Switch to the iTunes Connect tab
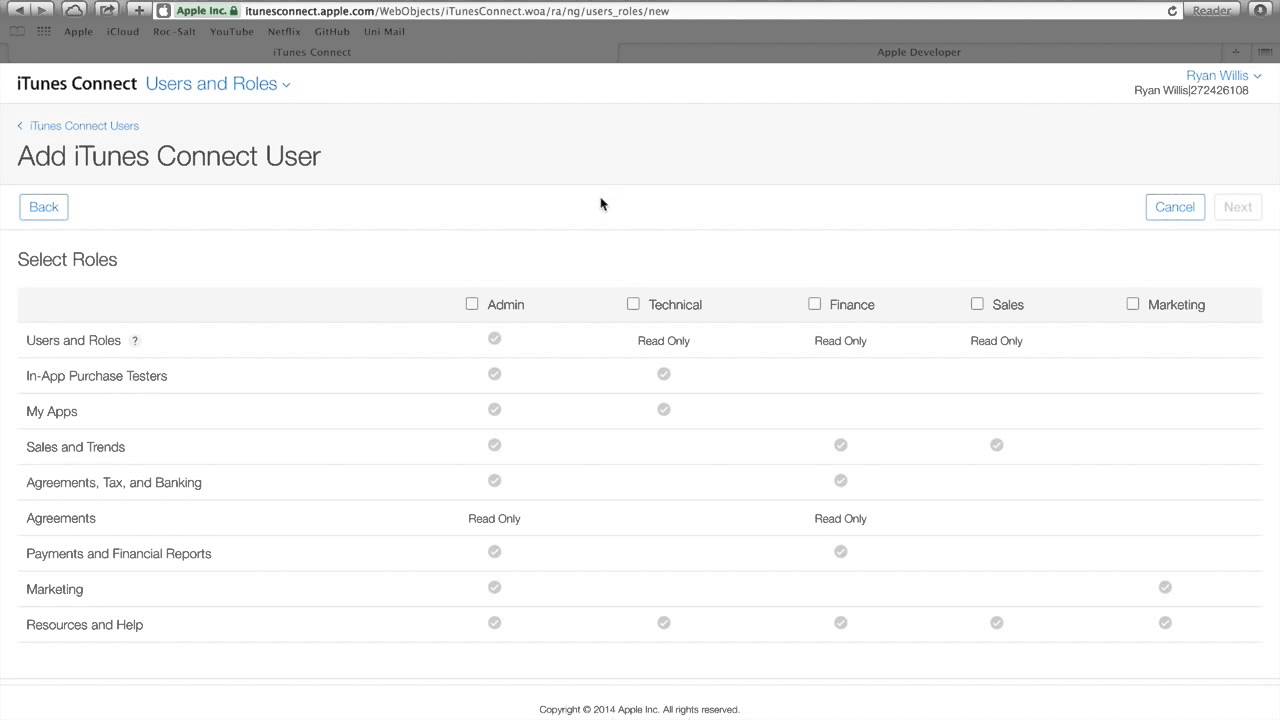The image size is (1280, 720). point(312,52)
